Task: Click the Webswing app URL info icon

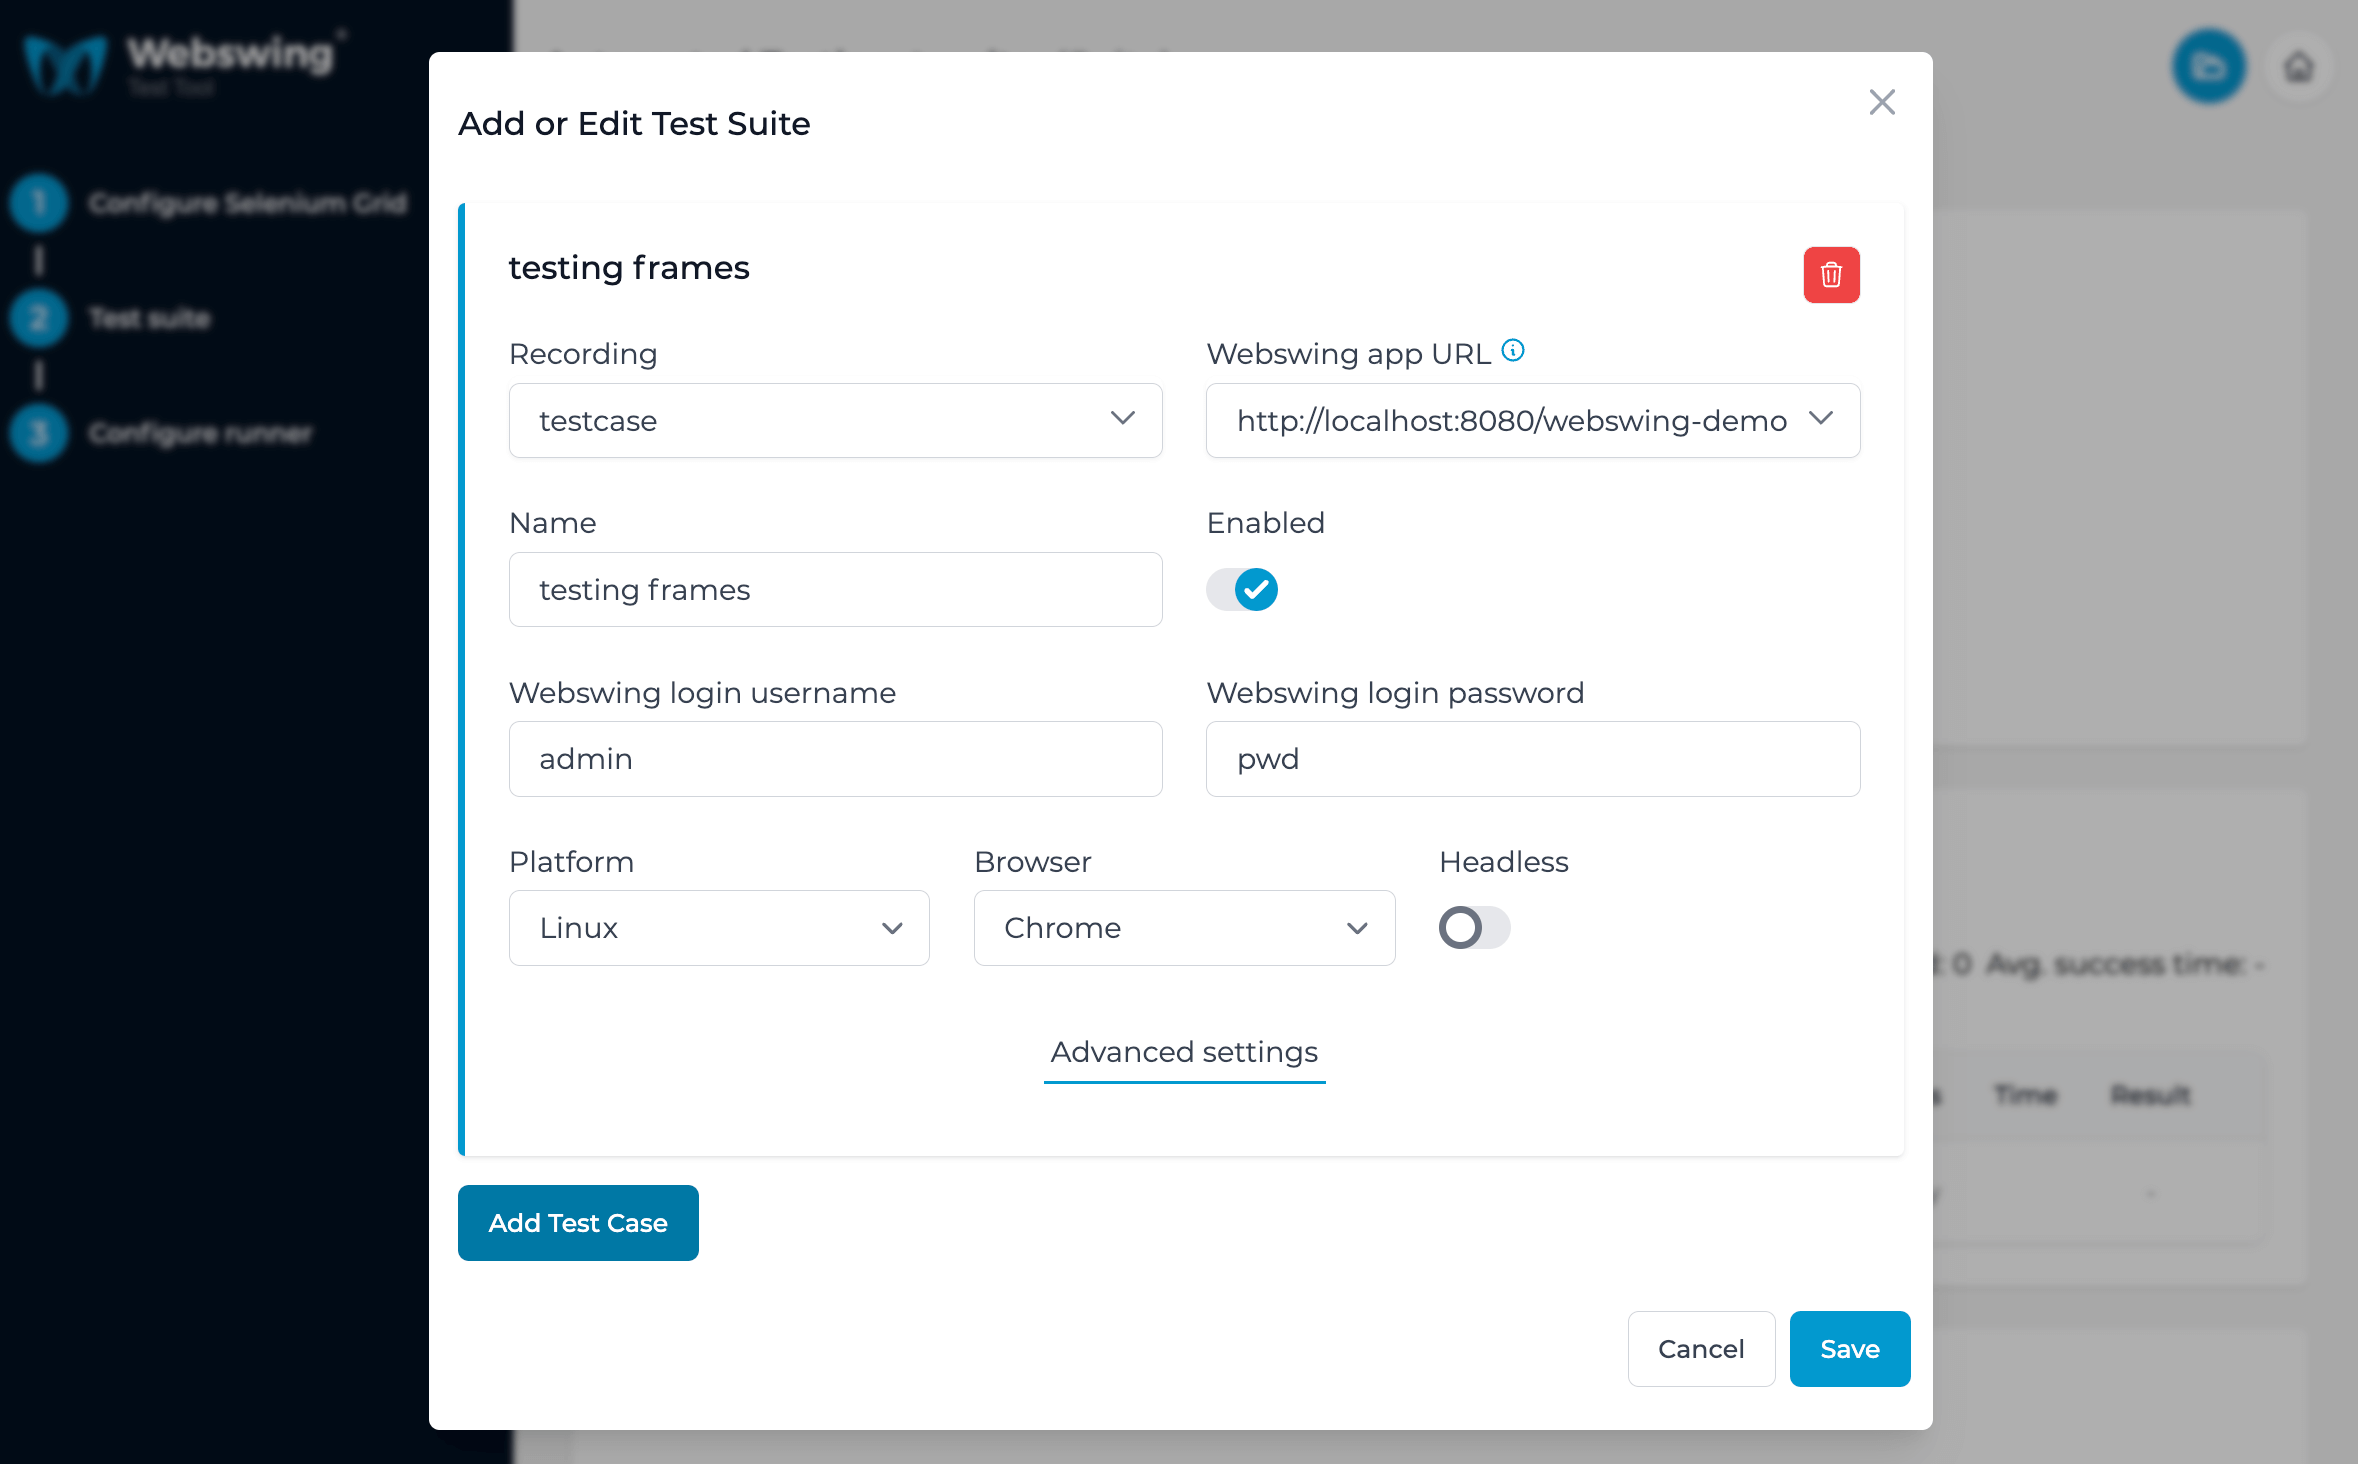Action: point(1513,350)
